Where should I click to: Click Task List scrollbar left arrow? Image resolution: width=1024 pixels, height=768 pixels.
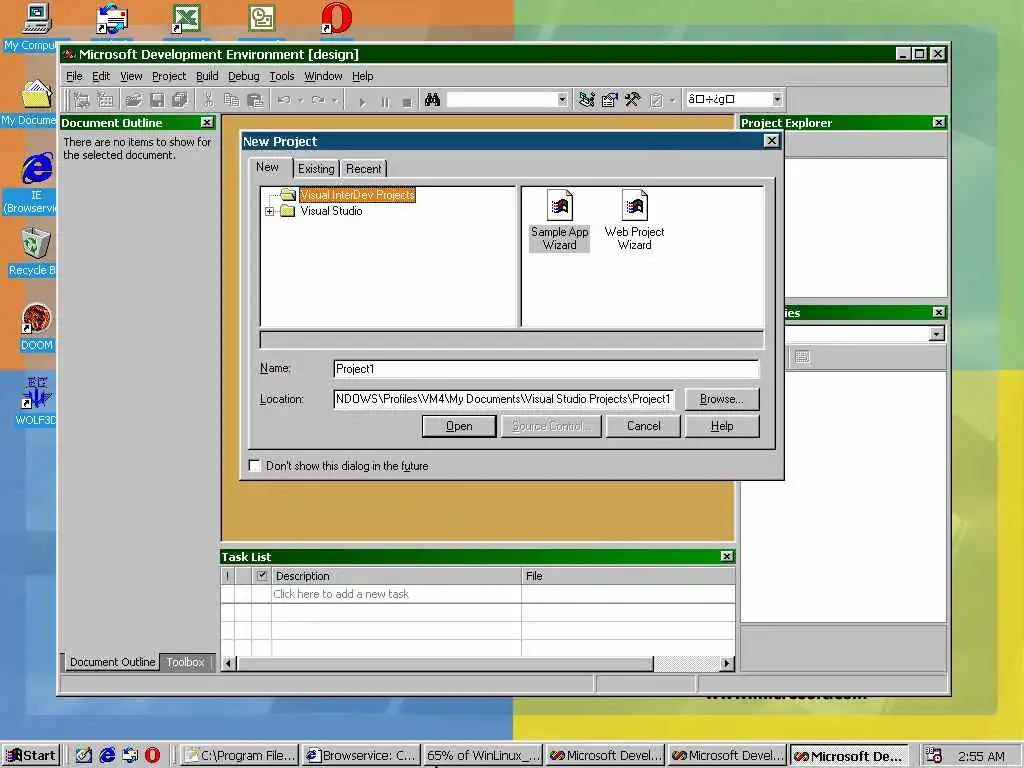click(228, 663)
